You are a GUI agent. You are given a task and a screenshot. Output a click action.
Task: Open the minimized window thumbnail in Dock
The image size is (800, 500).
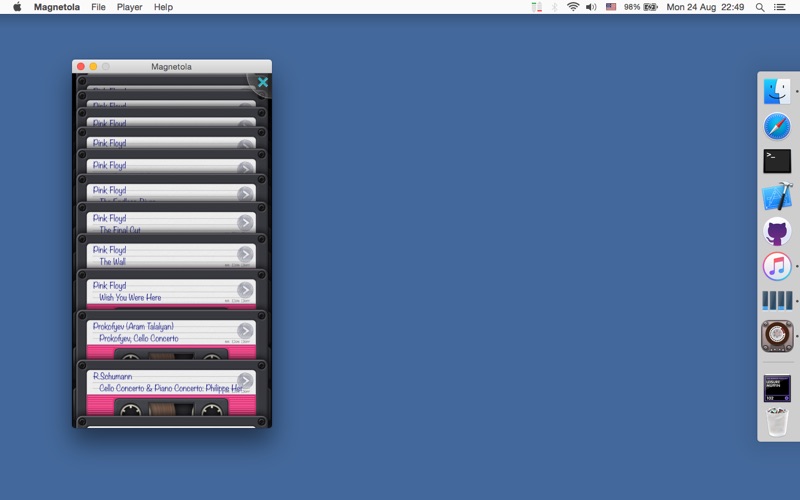(777, 388)
